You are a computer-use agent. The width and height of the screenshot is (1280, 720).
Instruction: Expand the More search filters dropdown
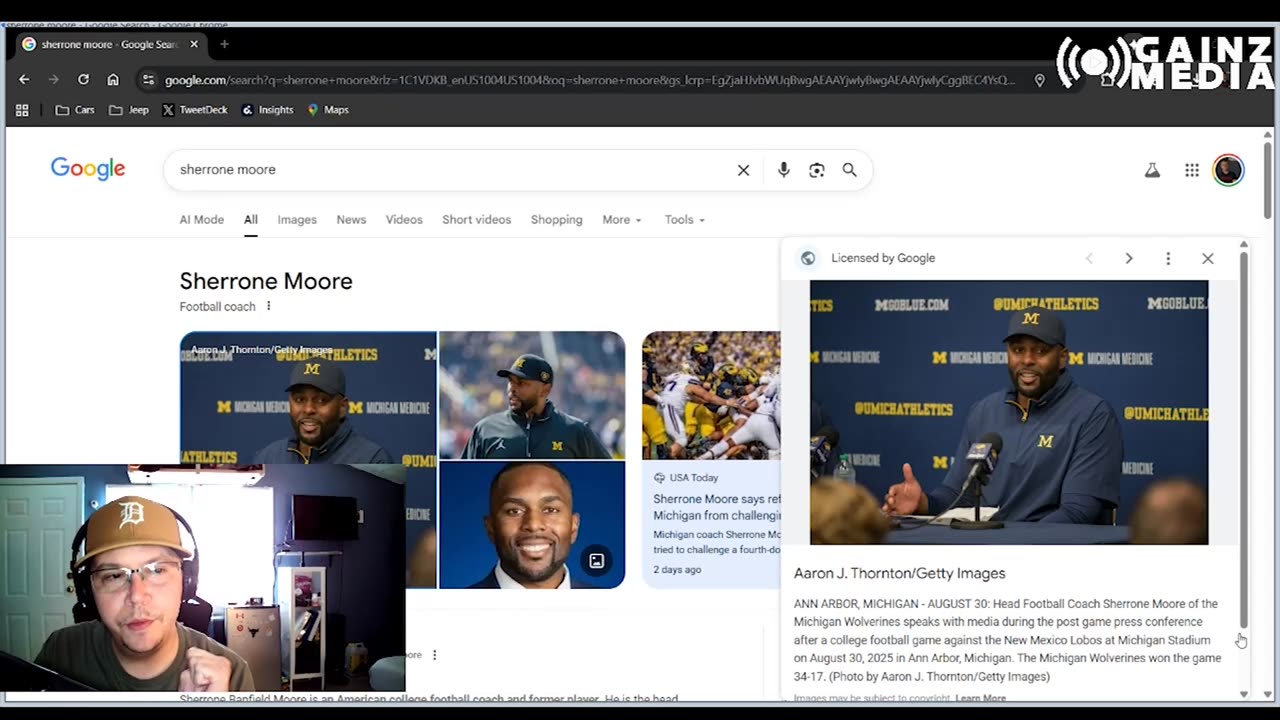(x=622, y=220)
